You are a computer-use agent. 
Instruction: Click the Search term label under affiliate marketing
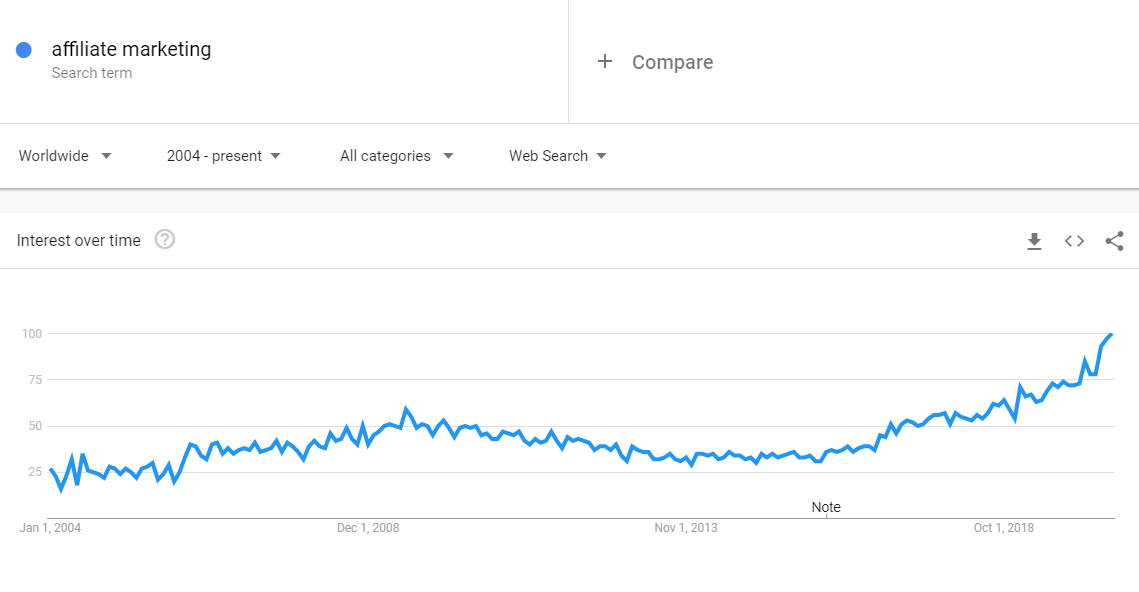(x=92, y=73)
